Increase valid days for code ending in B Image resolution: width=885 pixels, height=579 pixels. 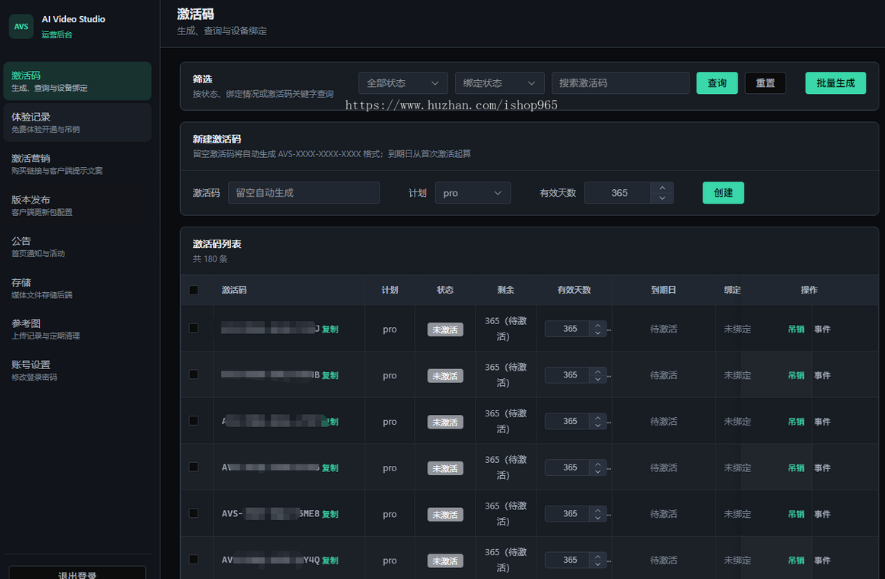[598, 371]
